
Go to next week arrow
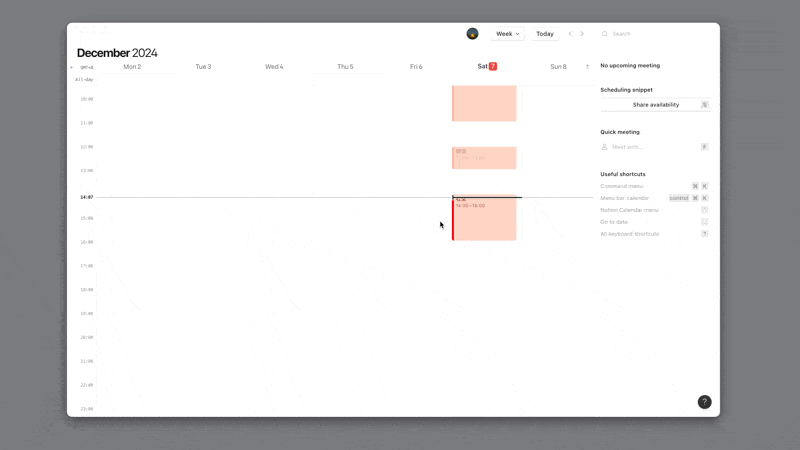point(582,34)
